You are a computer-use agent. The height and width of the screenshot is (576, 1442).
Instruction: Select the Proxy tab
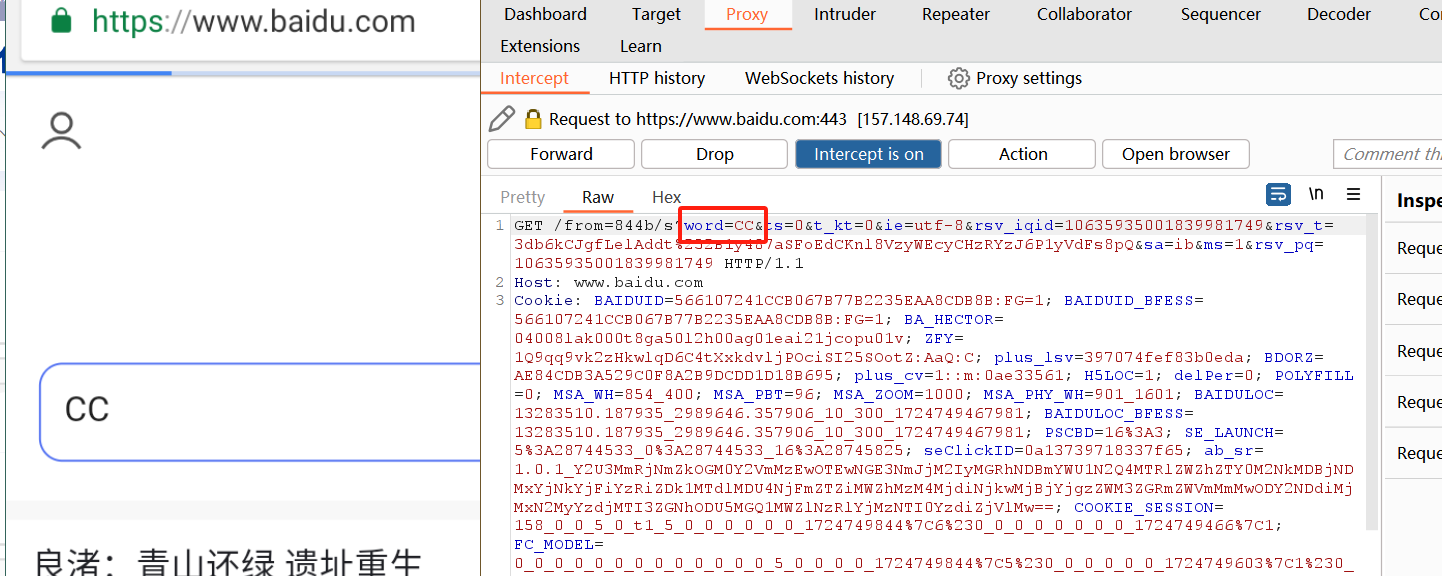747,14
